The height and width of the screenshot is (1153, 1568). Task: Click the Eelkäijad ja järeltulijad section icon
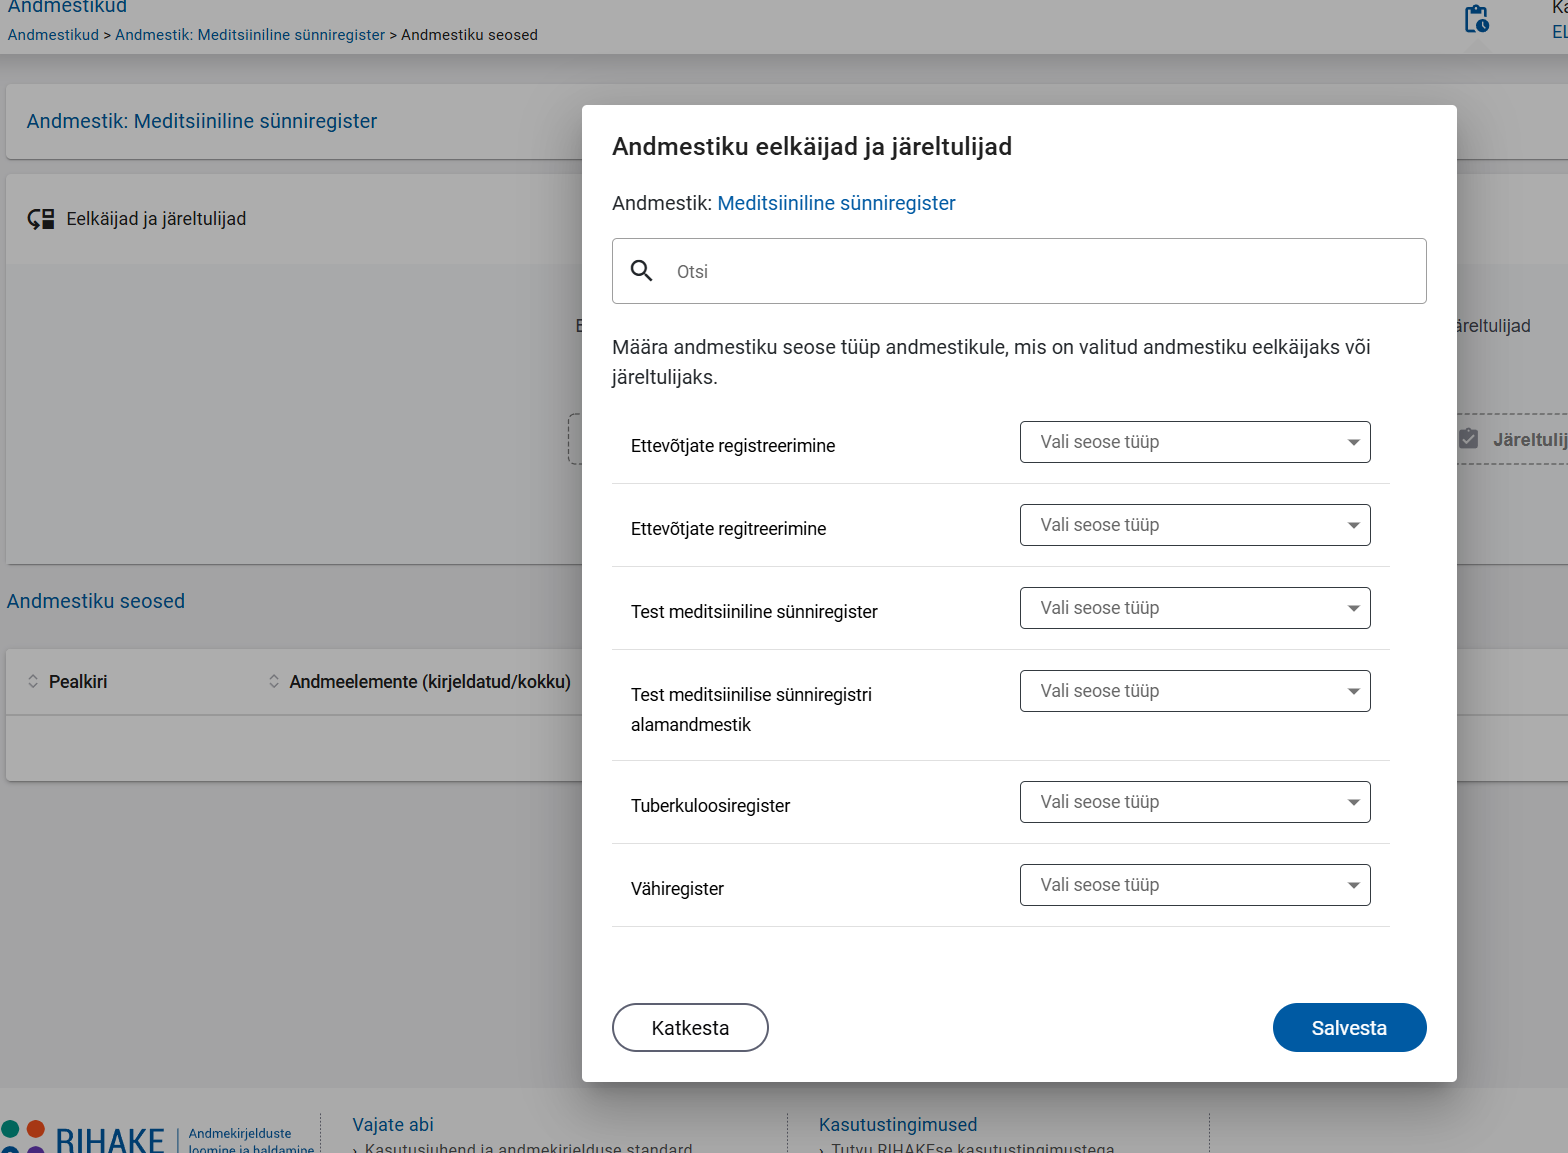pyautogui.click(x=41, y=219)
